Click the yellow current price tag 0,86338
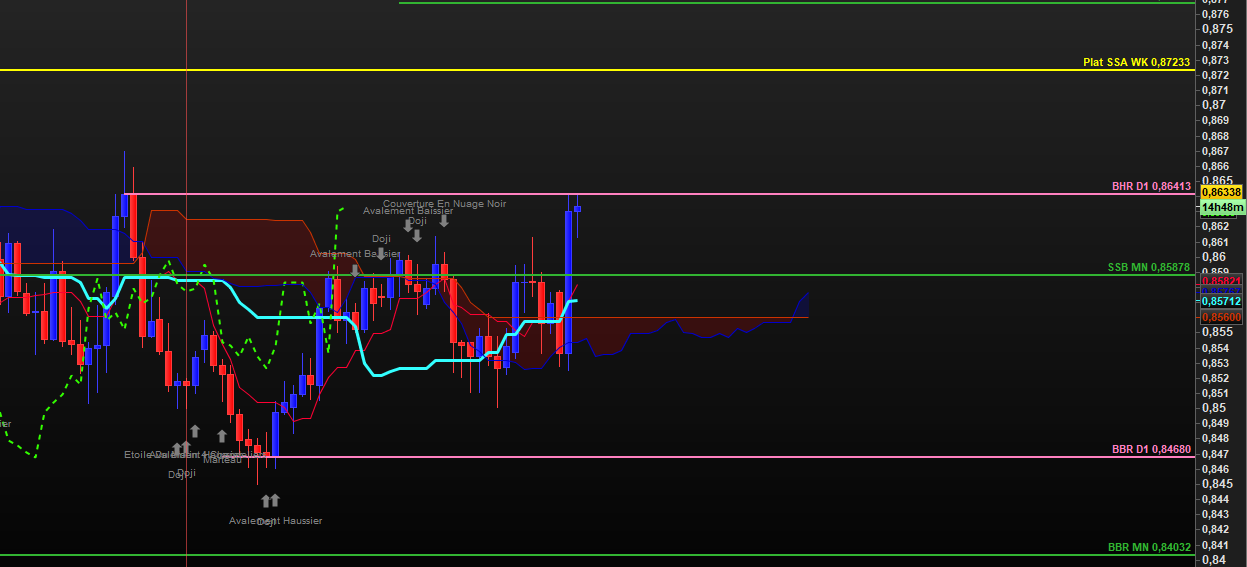Screen dimensions: 1247x567 click(1221, 191)
